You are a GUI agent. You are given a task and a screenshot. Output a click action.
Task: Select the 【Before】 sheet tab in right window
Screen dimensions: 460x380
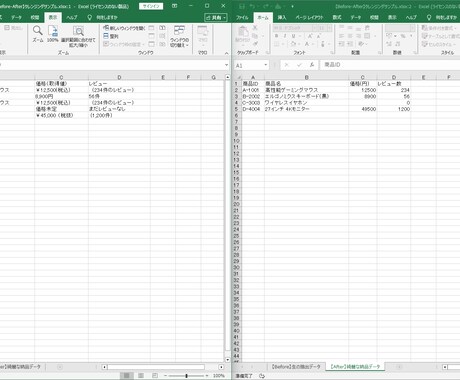coord(296,367)
